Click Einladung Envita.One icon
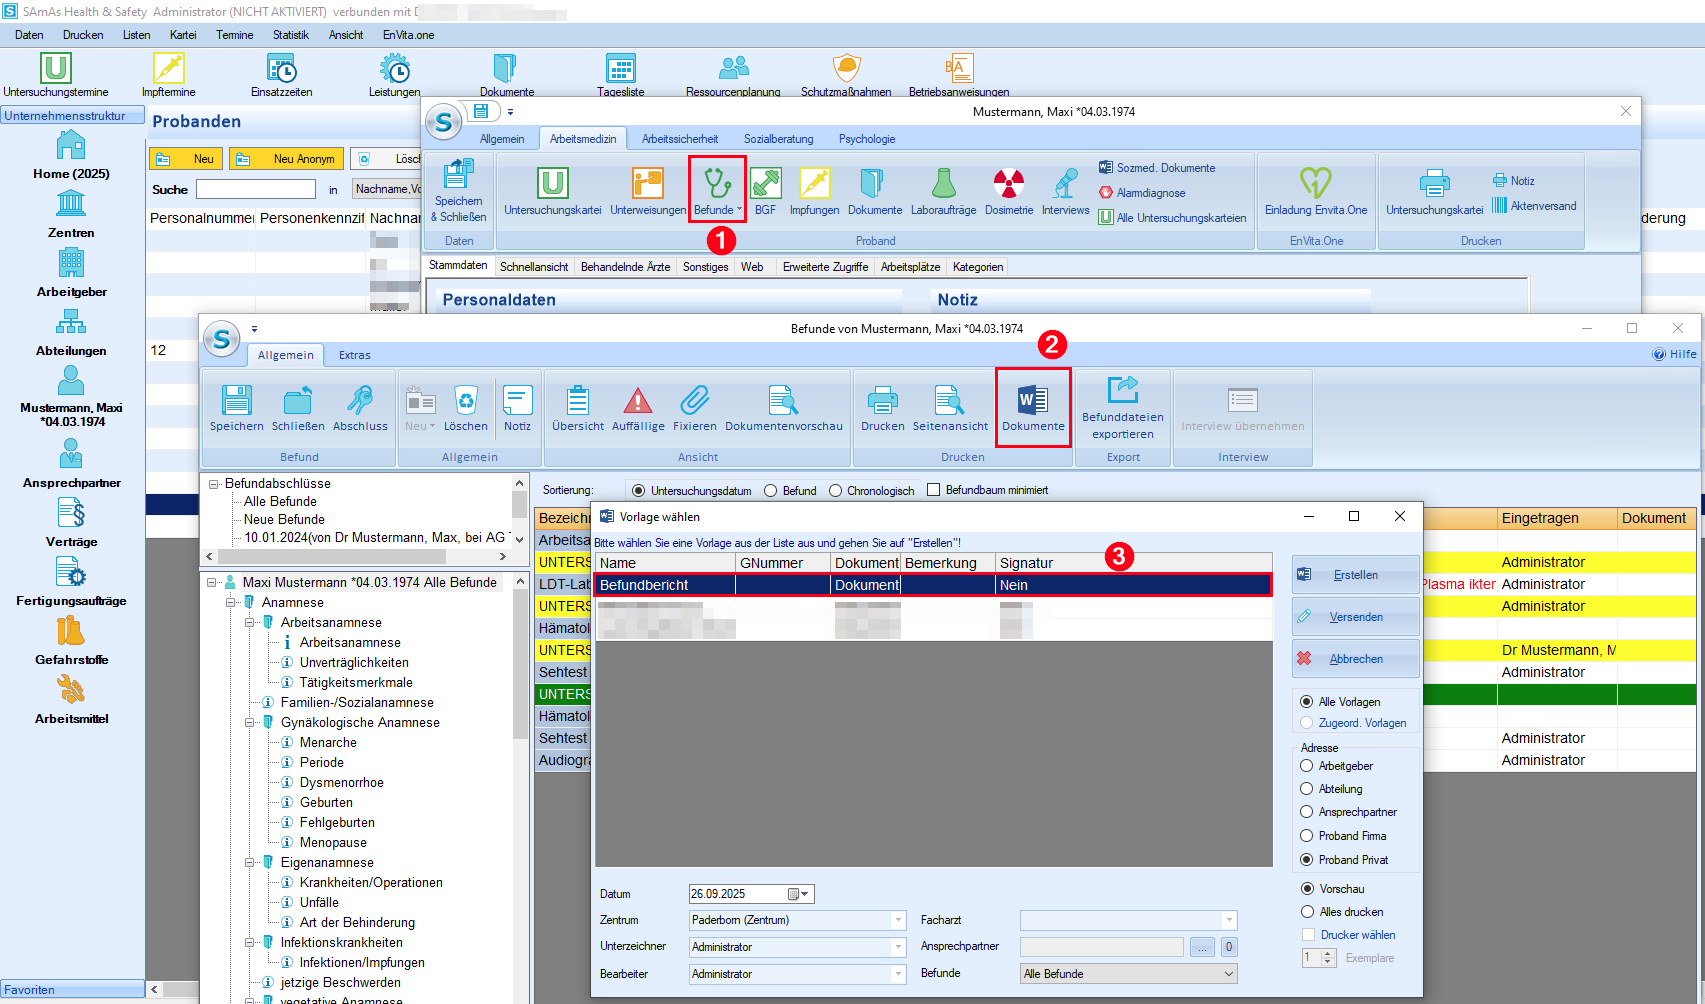Screen dimensions: 1705x1004 click(x=1316, y=190)
